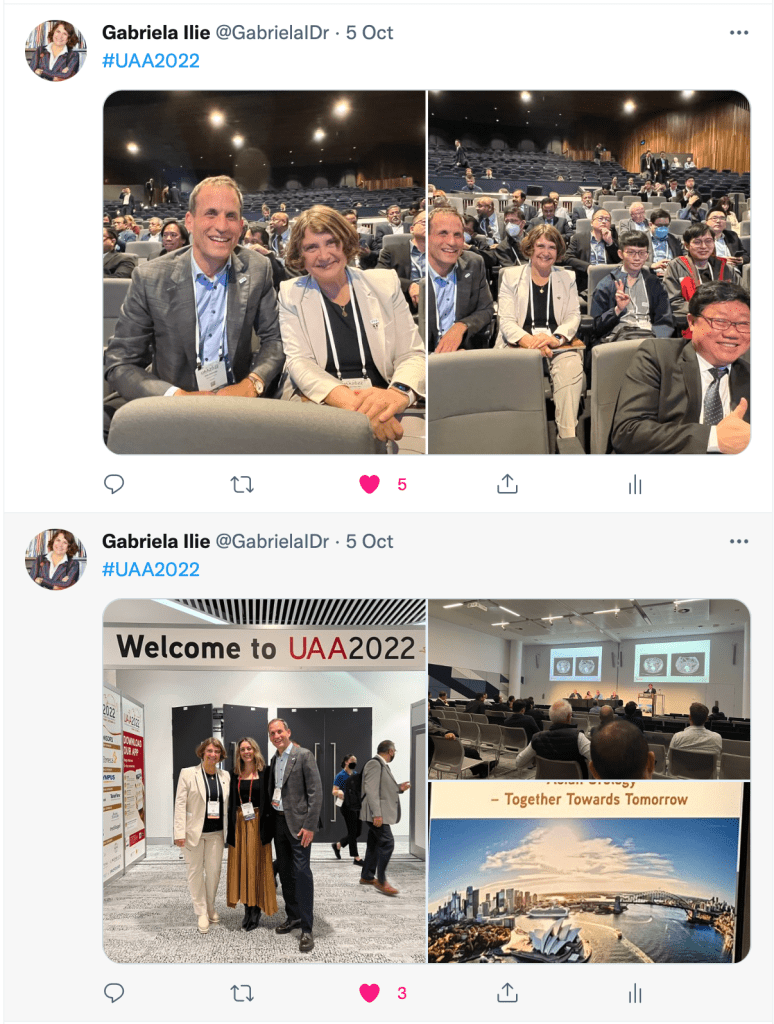
Task: Open more options menu for first tweet
Action: coord(739,33)
